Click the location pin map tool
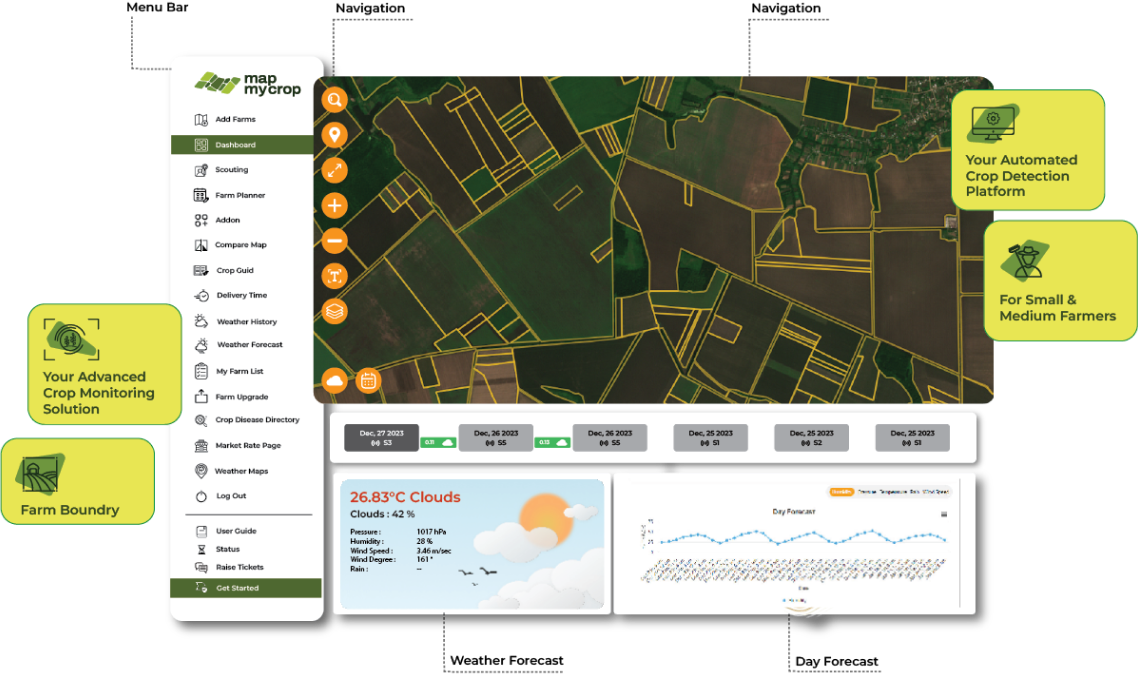This screenshot has height=679, width=1138. click(x=334, y=135)
